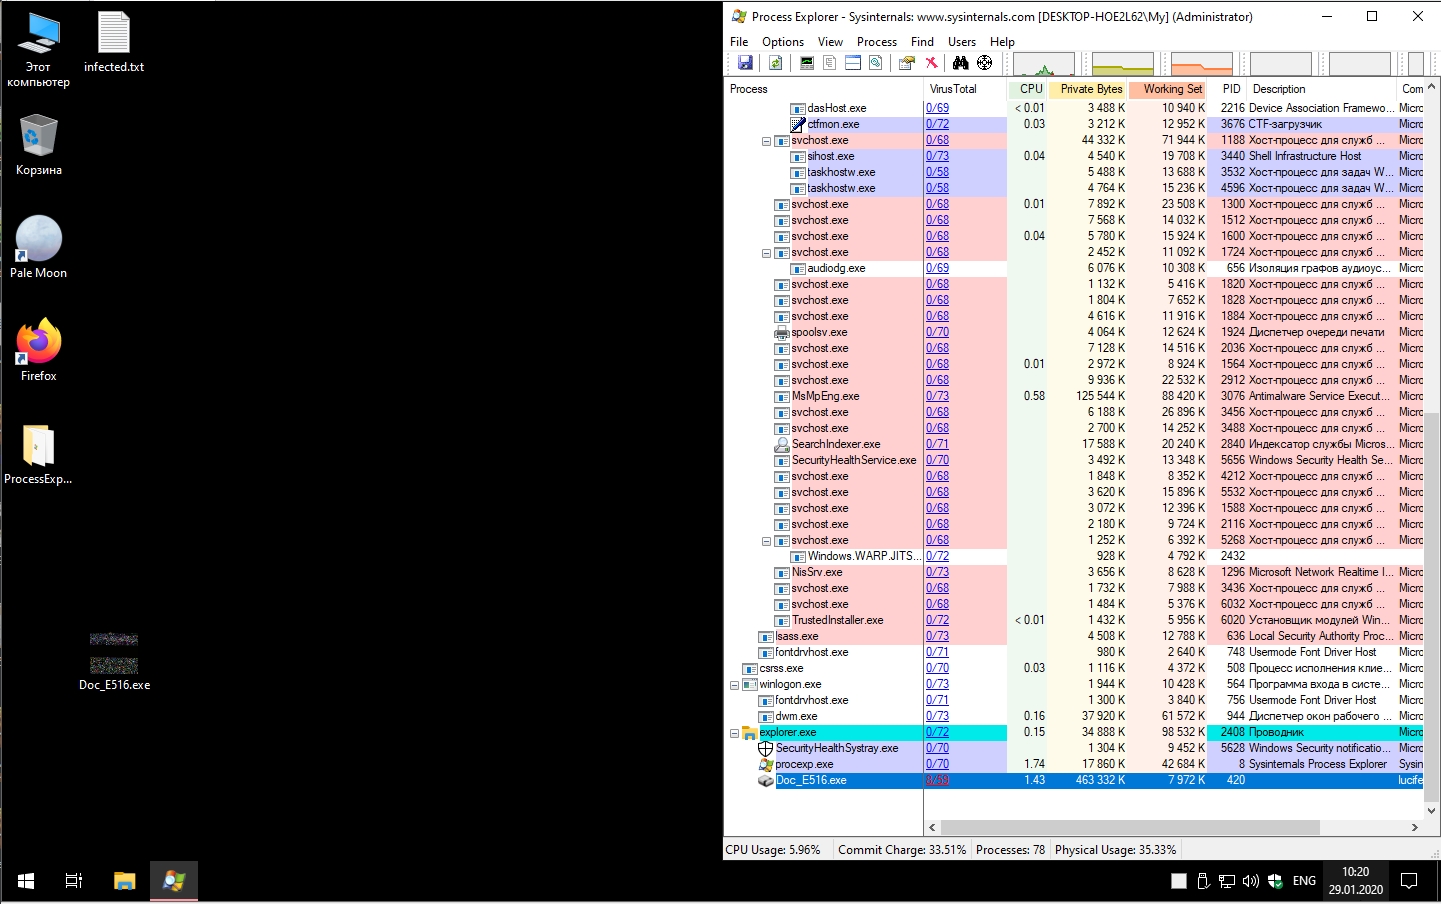Sort by the Description column header
Screen dimensions: 1441x904
[x=1321, y=89]
